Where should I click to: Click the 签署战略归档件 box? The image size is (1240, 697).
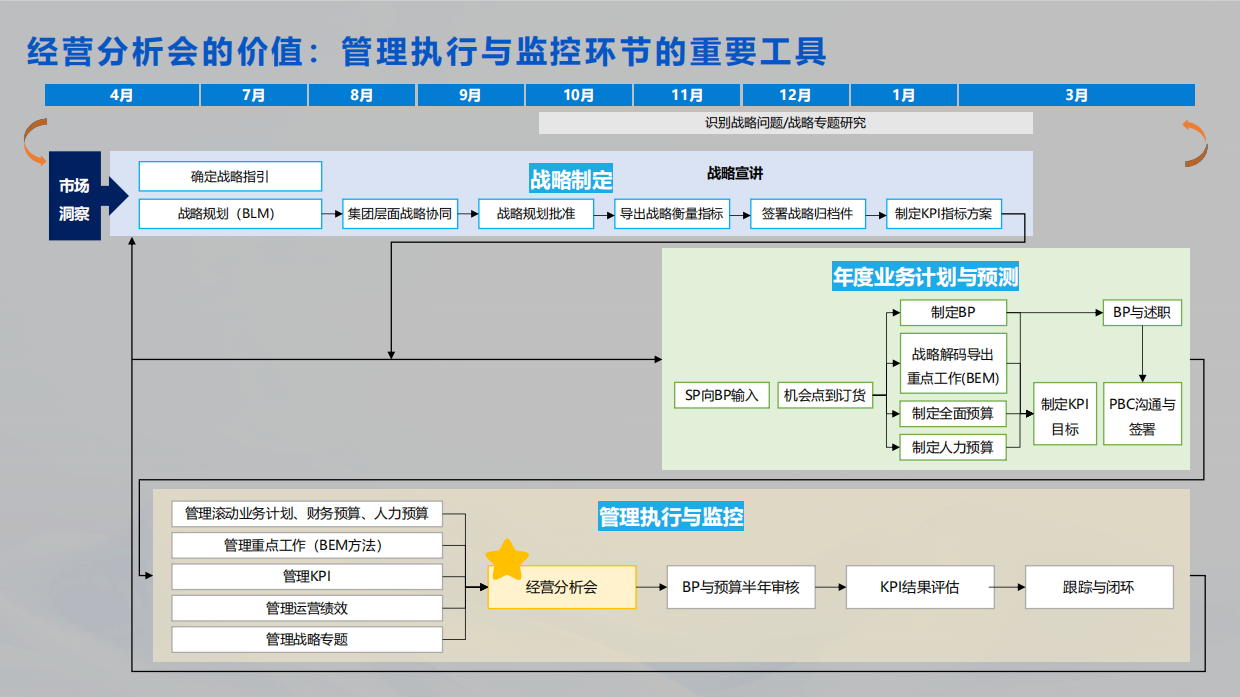(x=807, y=213)
